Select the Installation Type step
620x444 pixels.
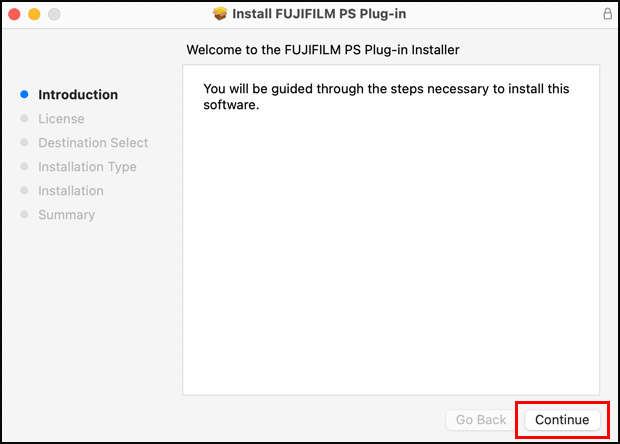point(87,167)
